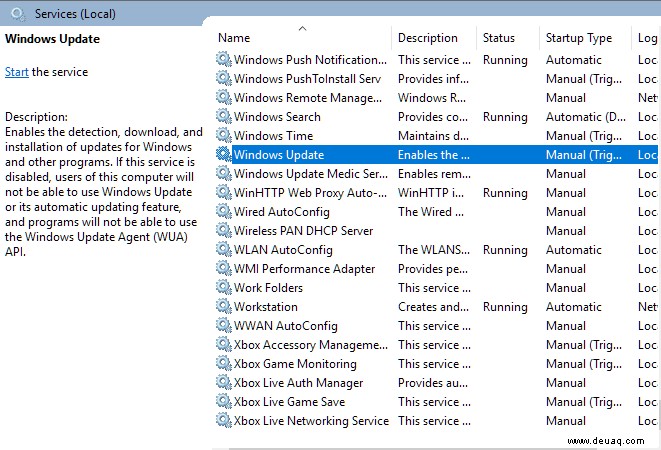This screenshot has height=450, width=661.
Task: Sort services by the Name column header
Action: [234, 38]
